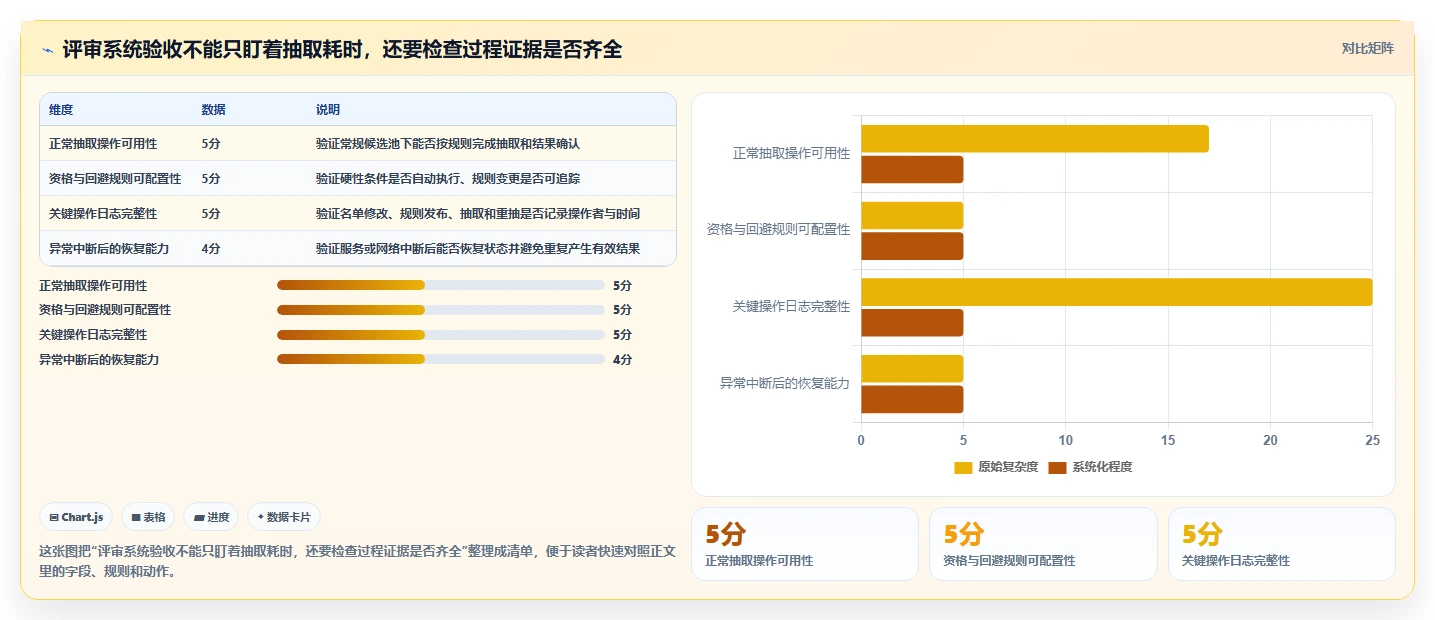Click description starting 验证服务或网络中断后

(478, 249)
